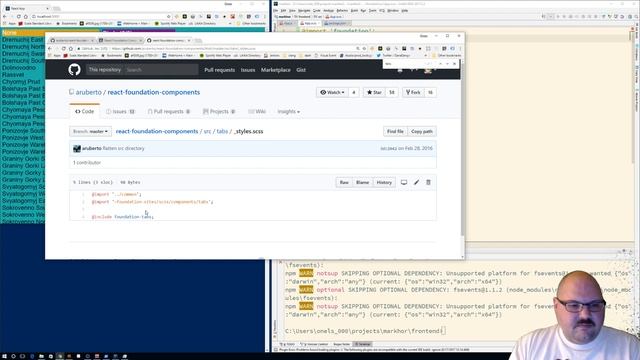Screen dimensions: 640x360
Task: Switch to the repository Issues tab
Action: pos(120,111)
